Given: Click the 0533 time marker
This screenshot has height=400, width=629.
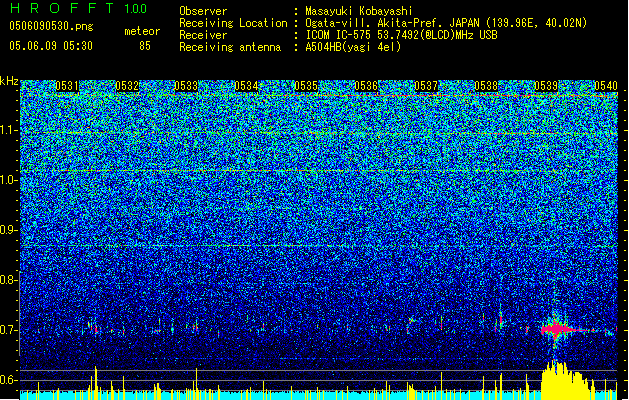Looking at the screenshot, I should pos(186,86).
